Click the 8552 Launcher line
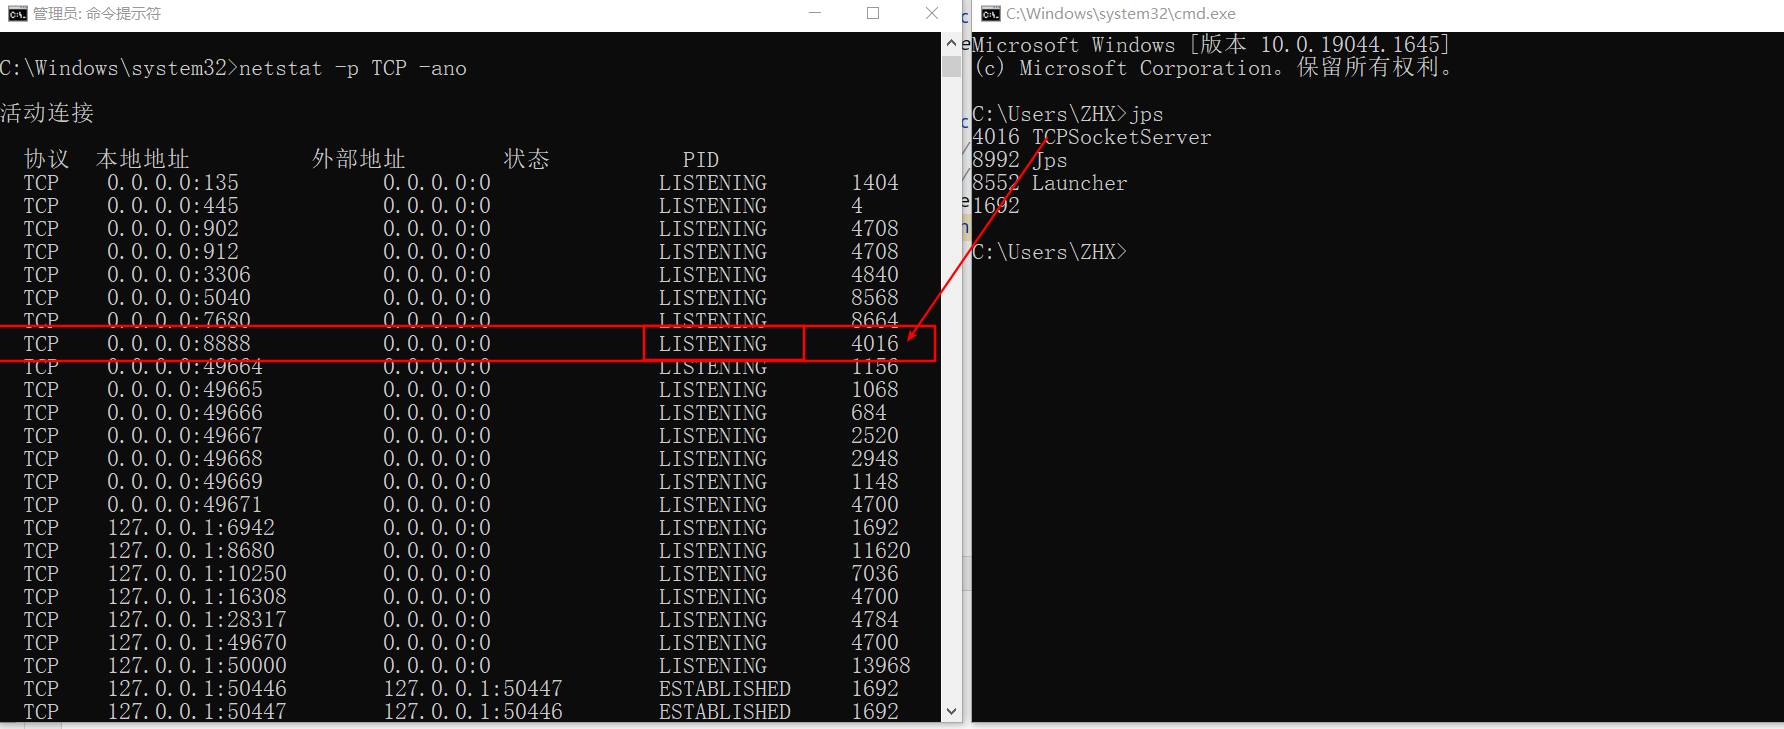The image size is (1784, 729). [x=1050, y=183]
